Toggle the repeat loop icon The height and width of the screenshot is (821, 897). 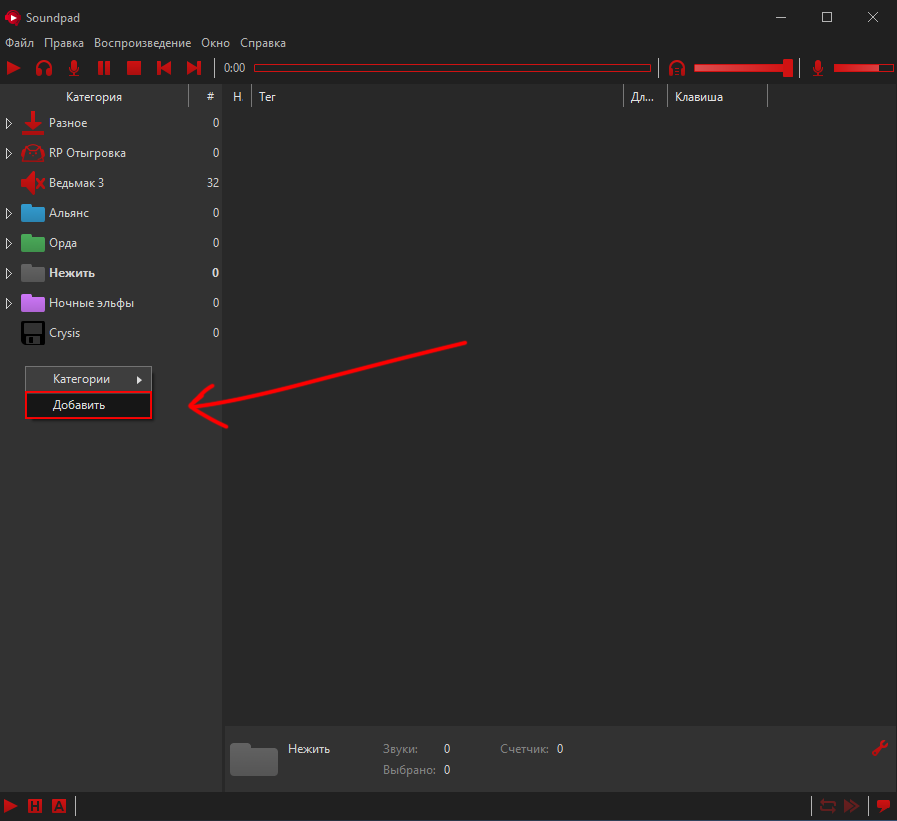(x=827, y=806)
